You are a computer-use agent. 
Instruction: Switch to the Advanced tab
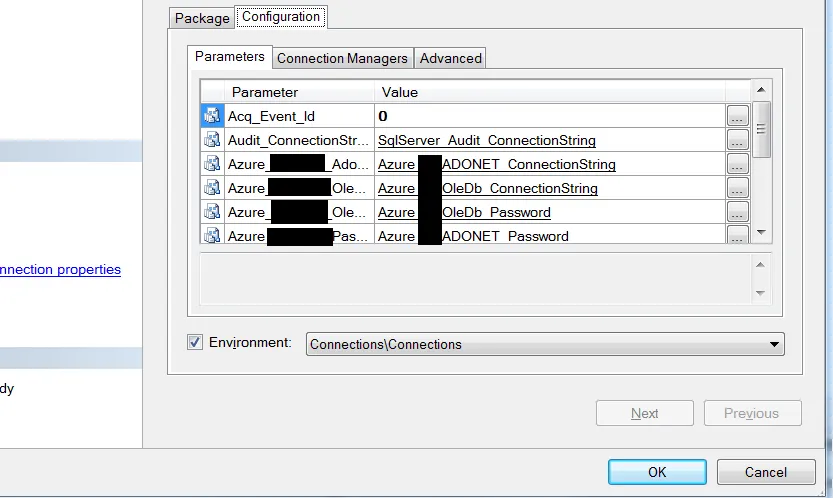click(450, 58)
